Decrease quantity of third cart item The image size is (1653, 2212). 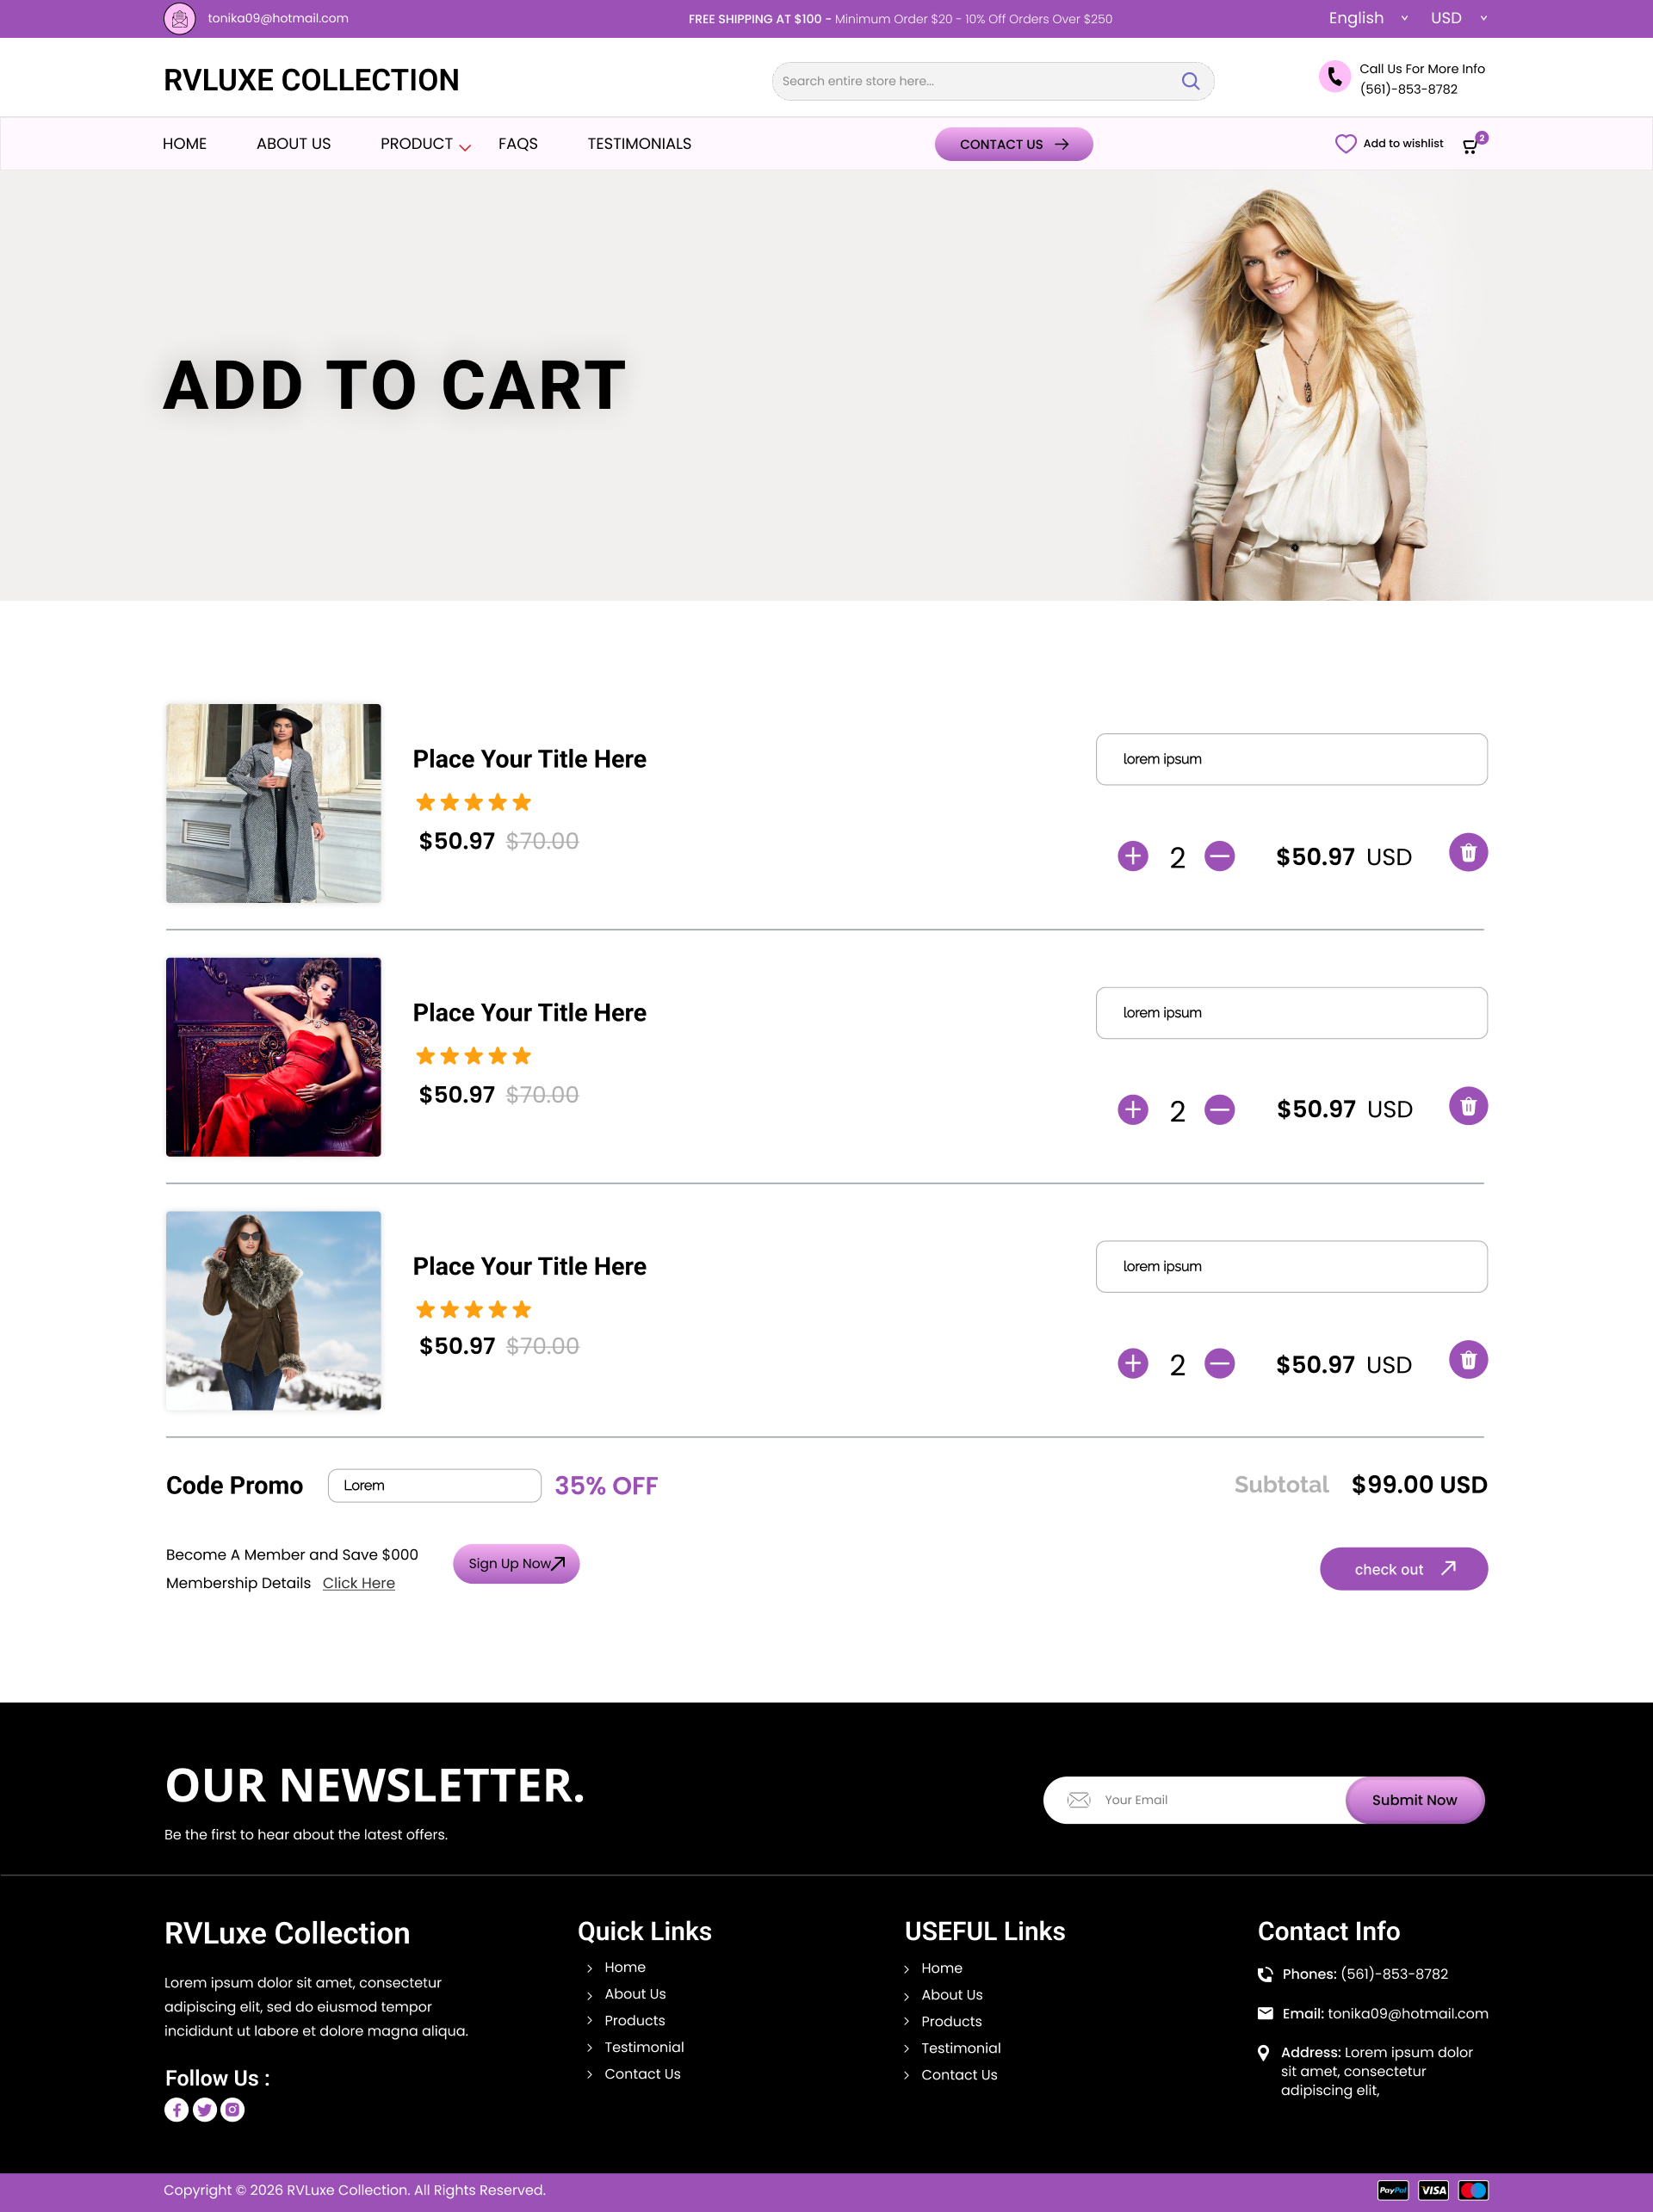[x=1219, y=1363]
